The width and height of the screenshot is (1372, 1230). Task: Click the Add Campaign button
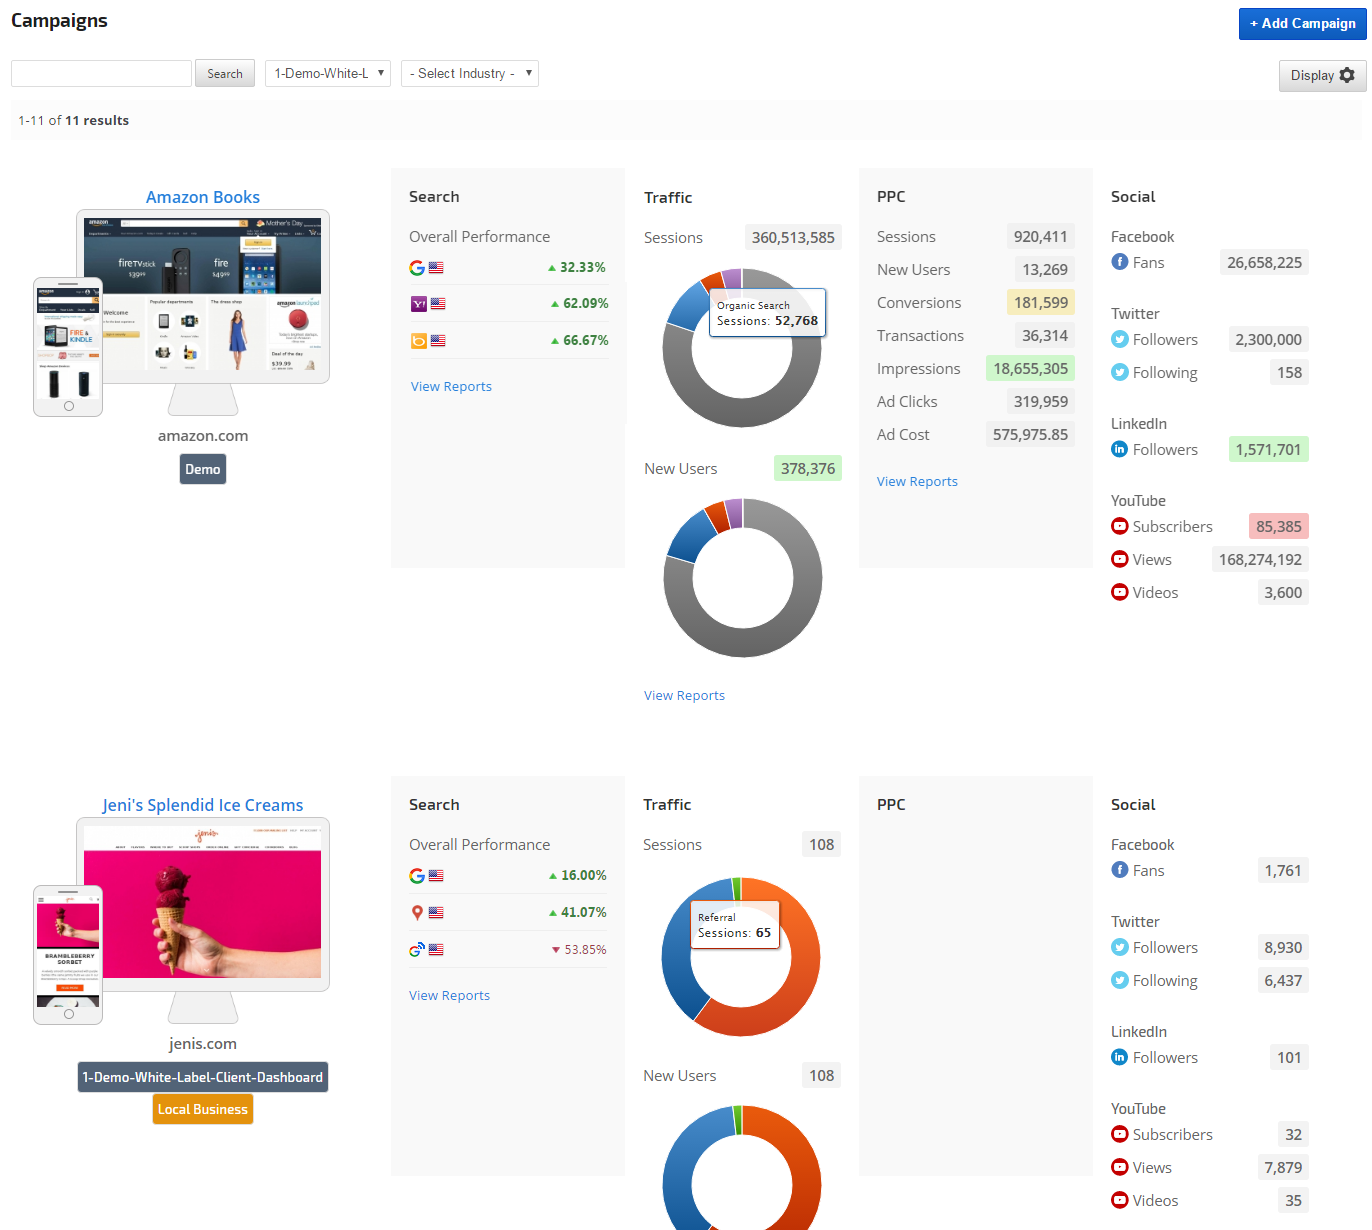(x=1302, y=23)
